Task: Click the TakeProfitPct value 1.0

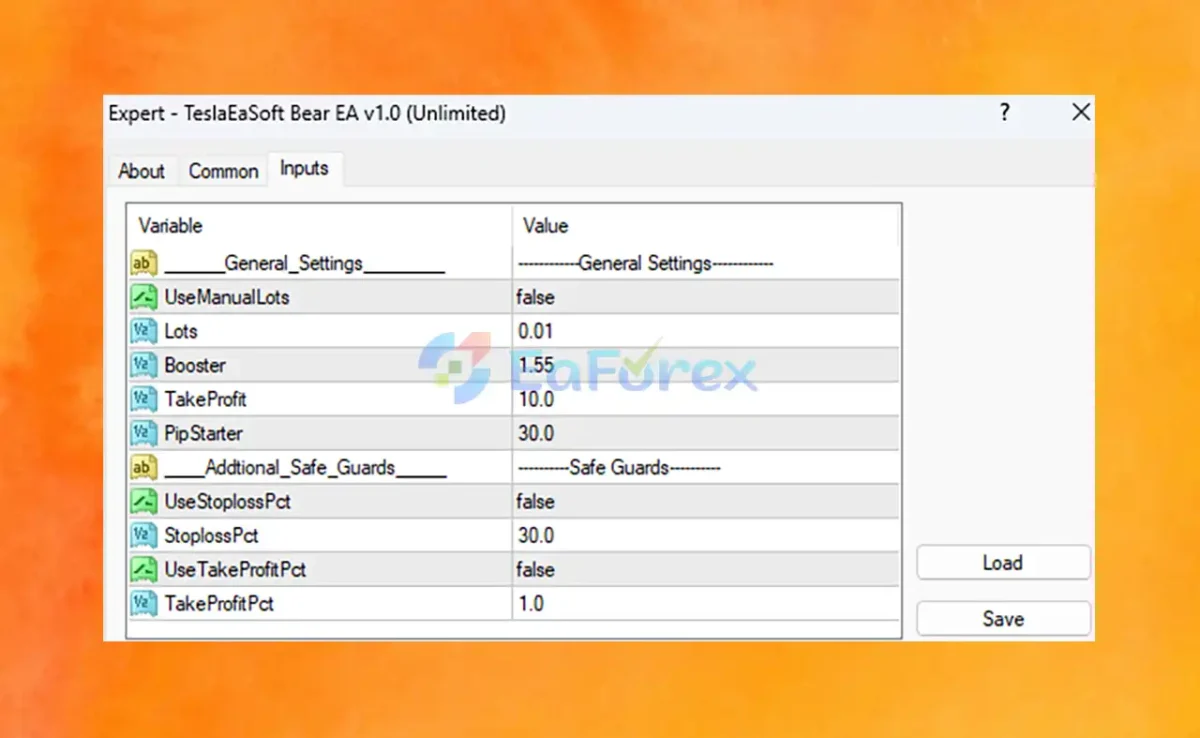Action: click(x=531, y=603)
